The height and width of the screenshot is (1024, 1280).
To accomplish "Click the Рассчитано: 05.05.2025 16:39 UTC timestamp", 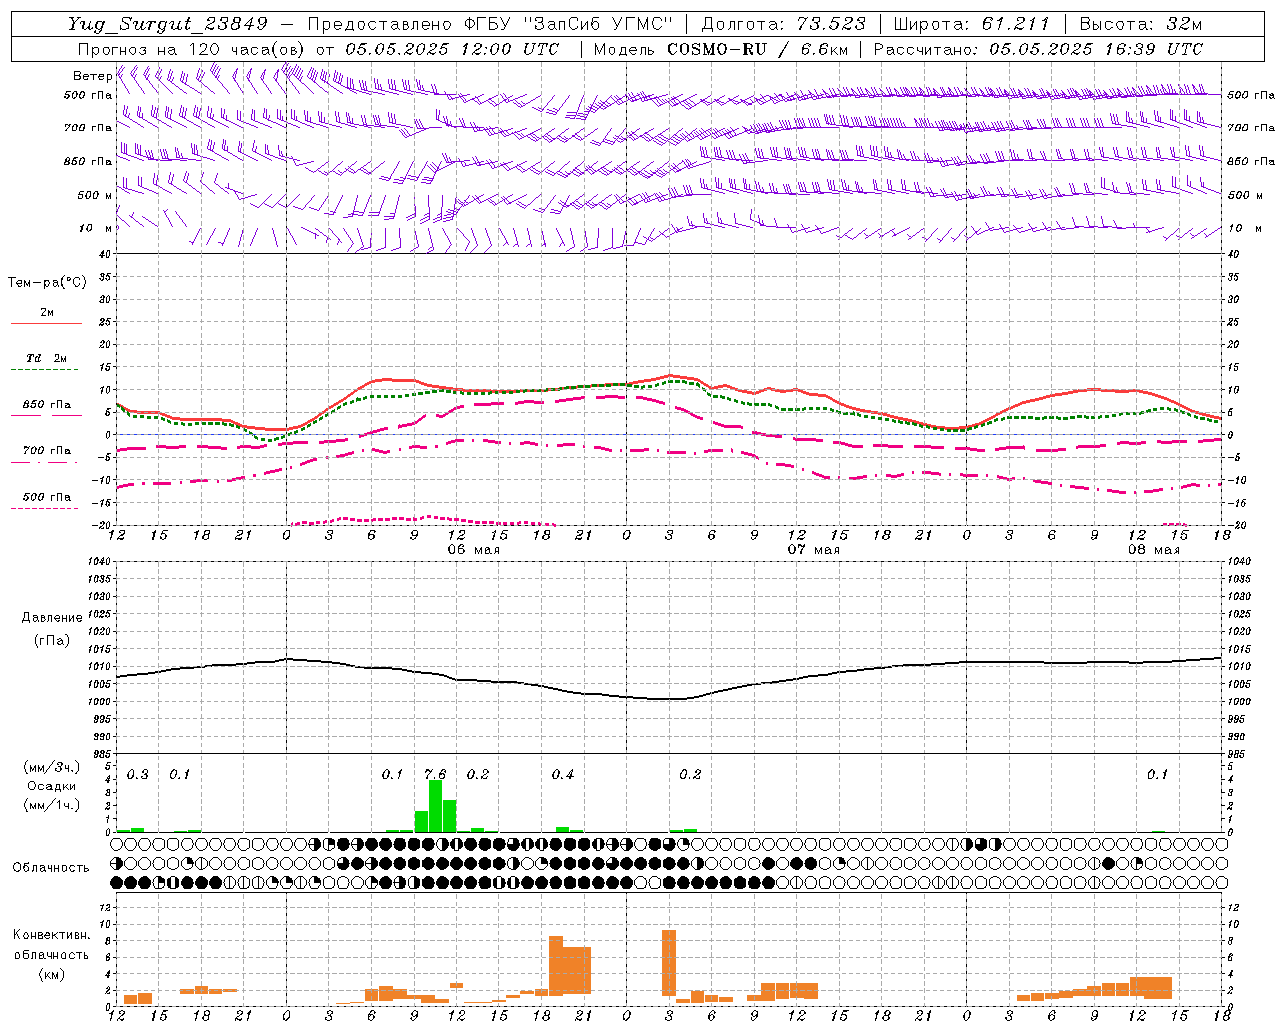I will click(x=1038, y=49).
